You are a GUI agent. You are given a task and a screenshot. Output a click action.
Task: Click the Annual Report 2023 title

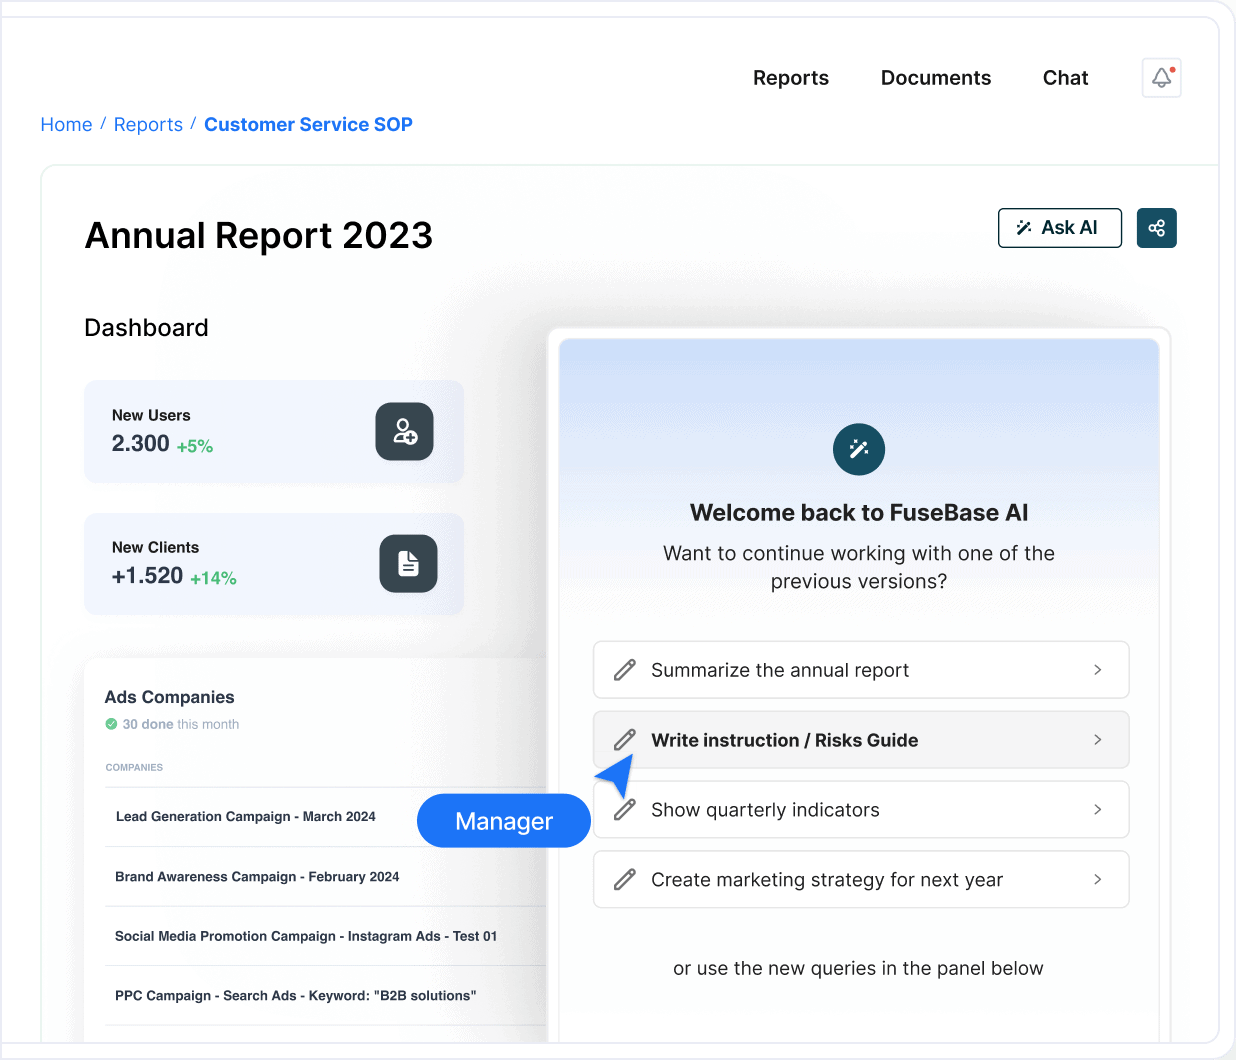click(259, 236)
